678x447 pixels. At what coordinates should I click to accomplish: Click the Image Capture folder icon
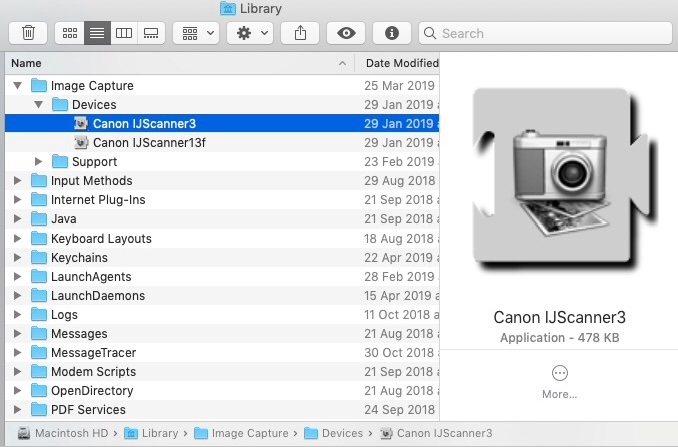(x=39, y=86)
